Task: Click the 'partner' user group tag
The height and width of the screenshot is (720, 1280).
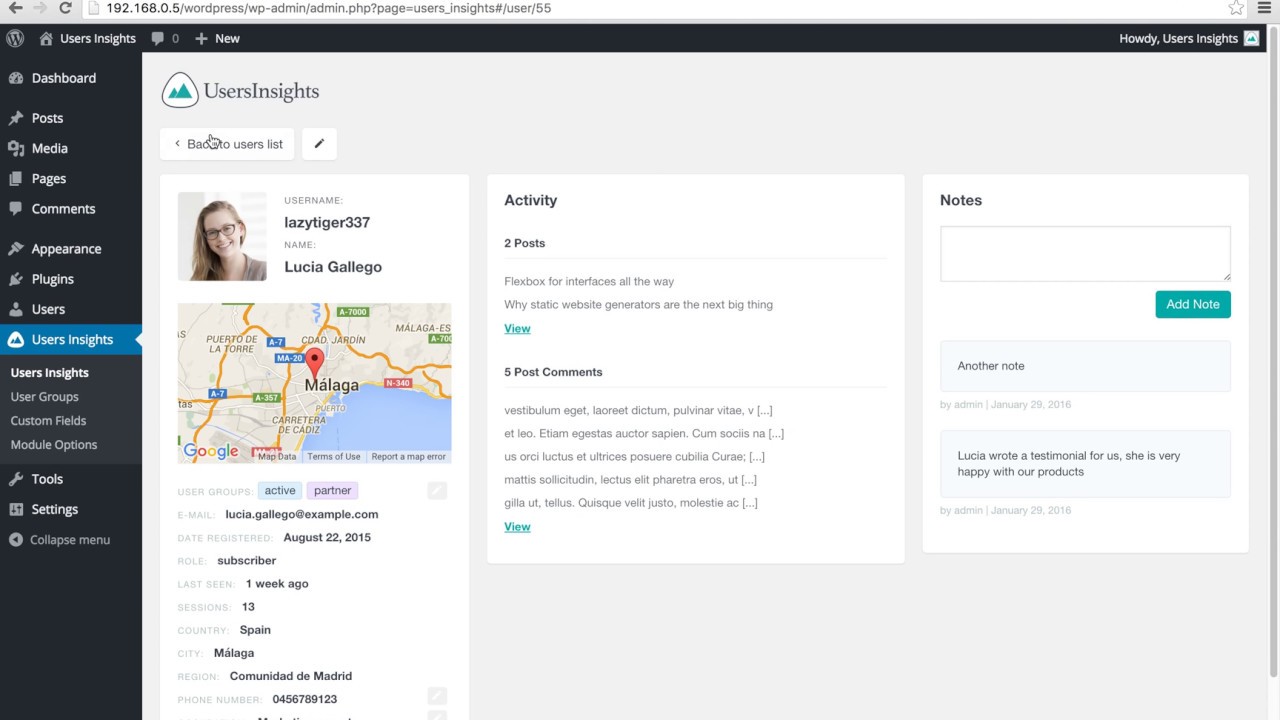Action: [x=333, y=490]
